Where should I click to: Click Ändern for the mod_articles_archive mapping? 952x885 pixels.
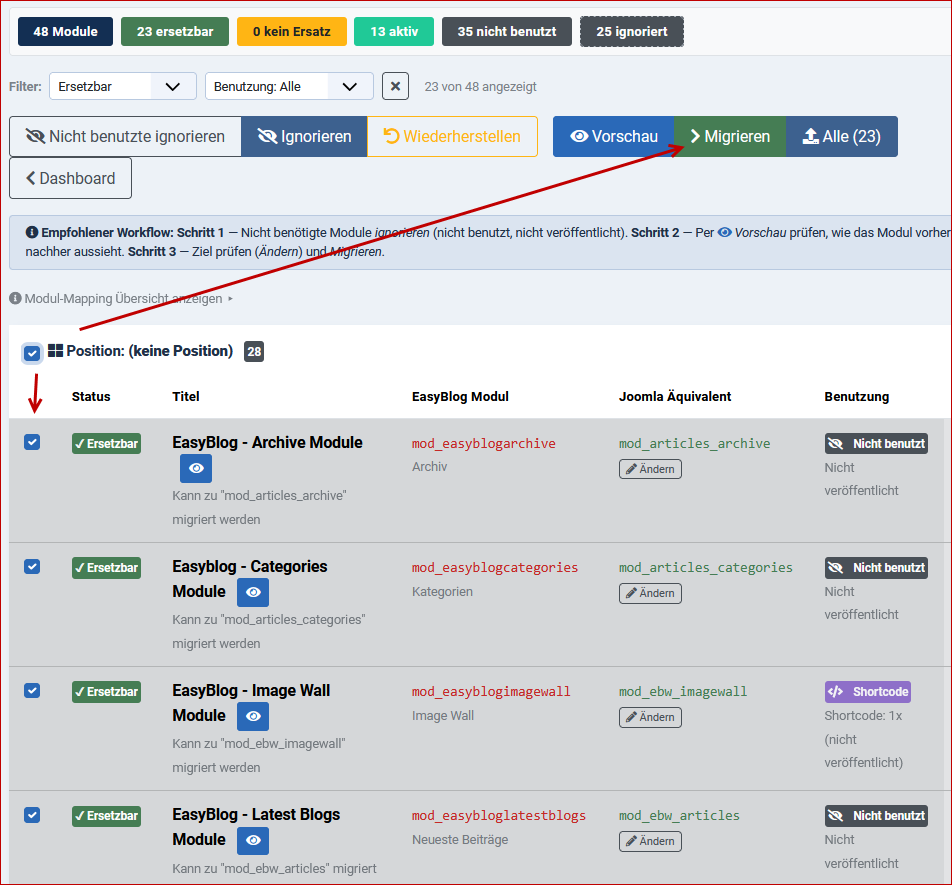point(650,468)
